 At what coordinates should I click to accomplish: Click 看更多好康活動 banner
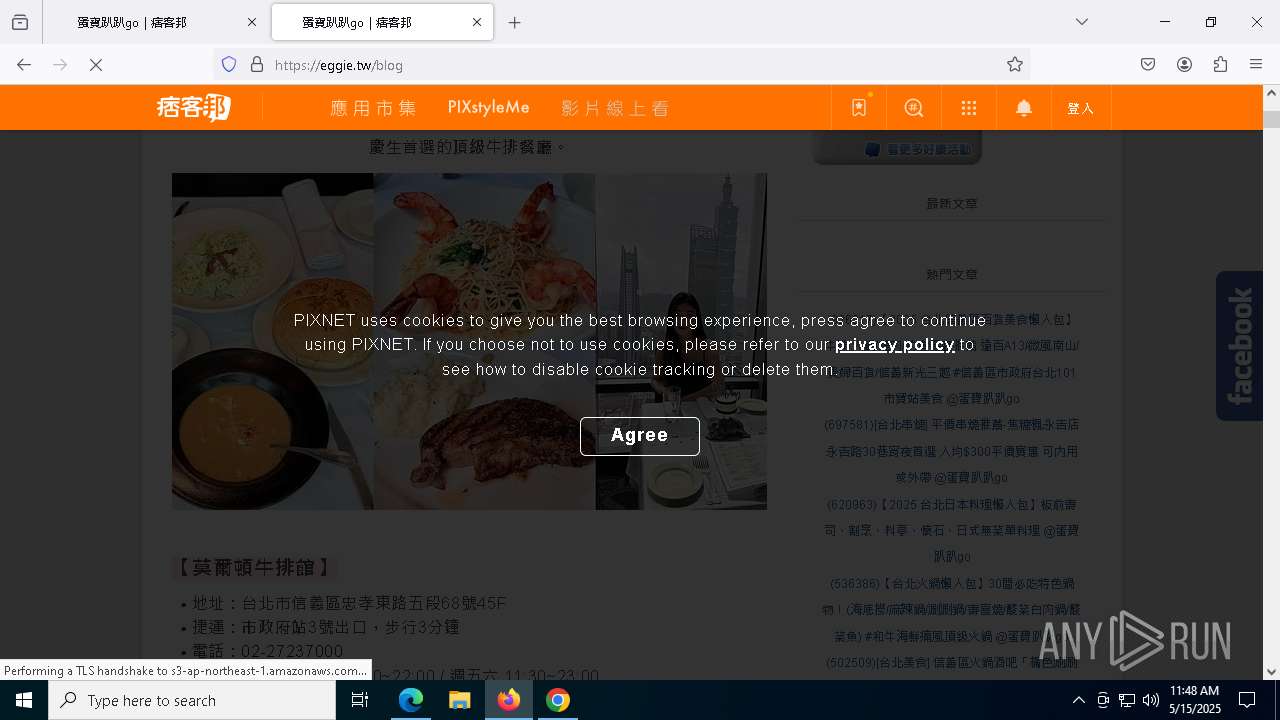click(x=898, y=149)
